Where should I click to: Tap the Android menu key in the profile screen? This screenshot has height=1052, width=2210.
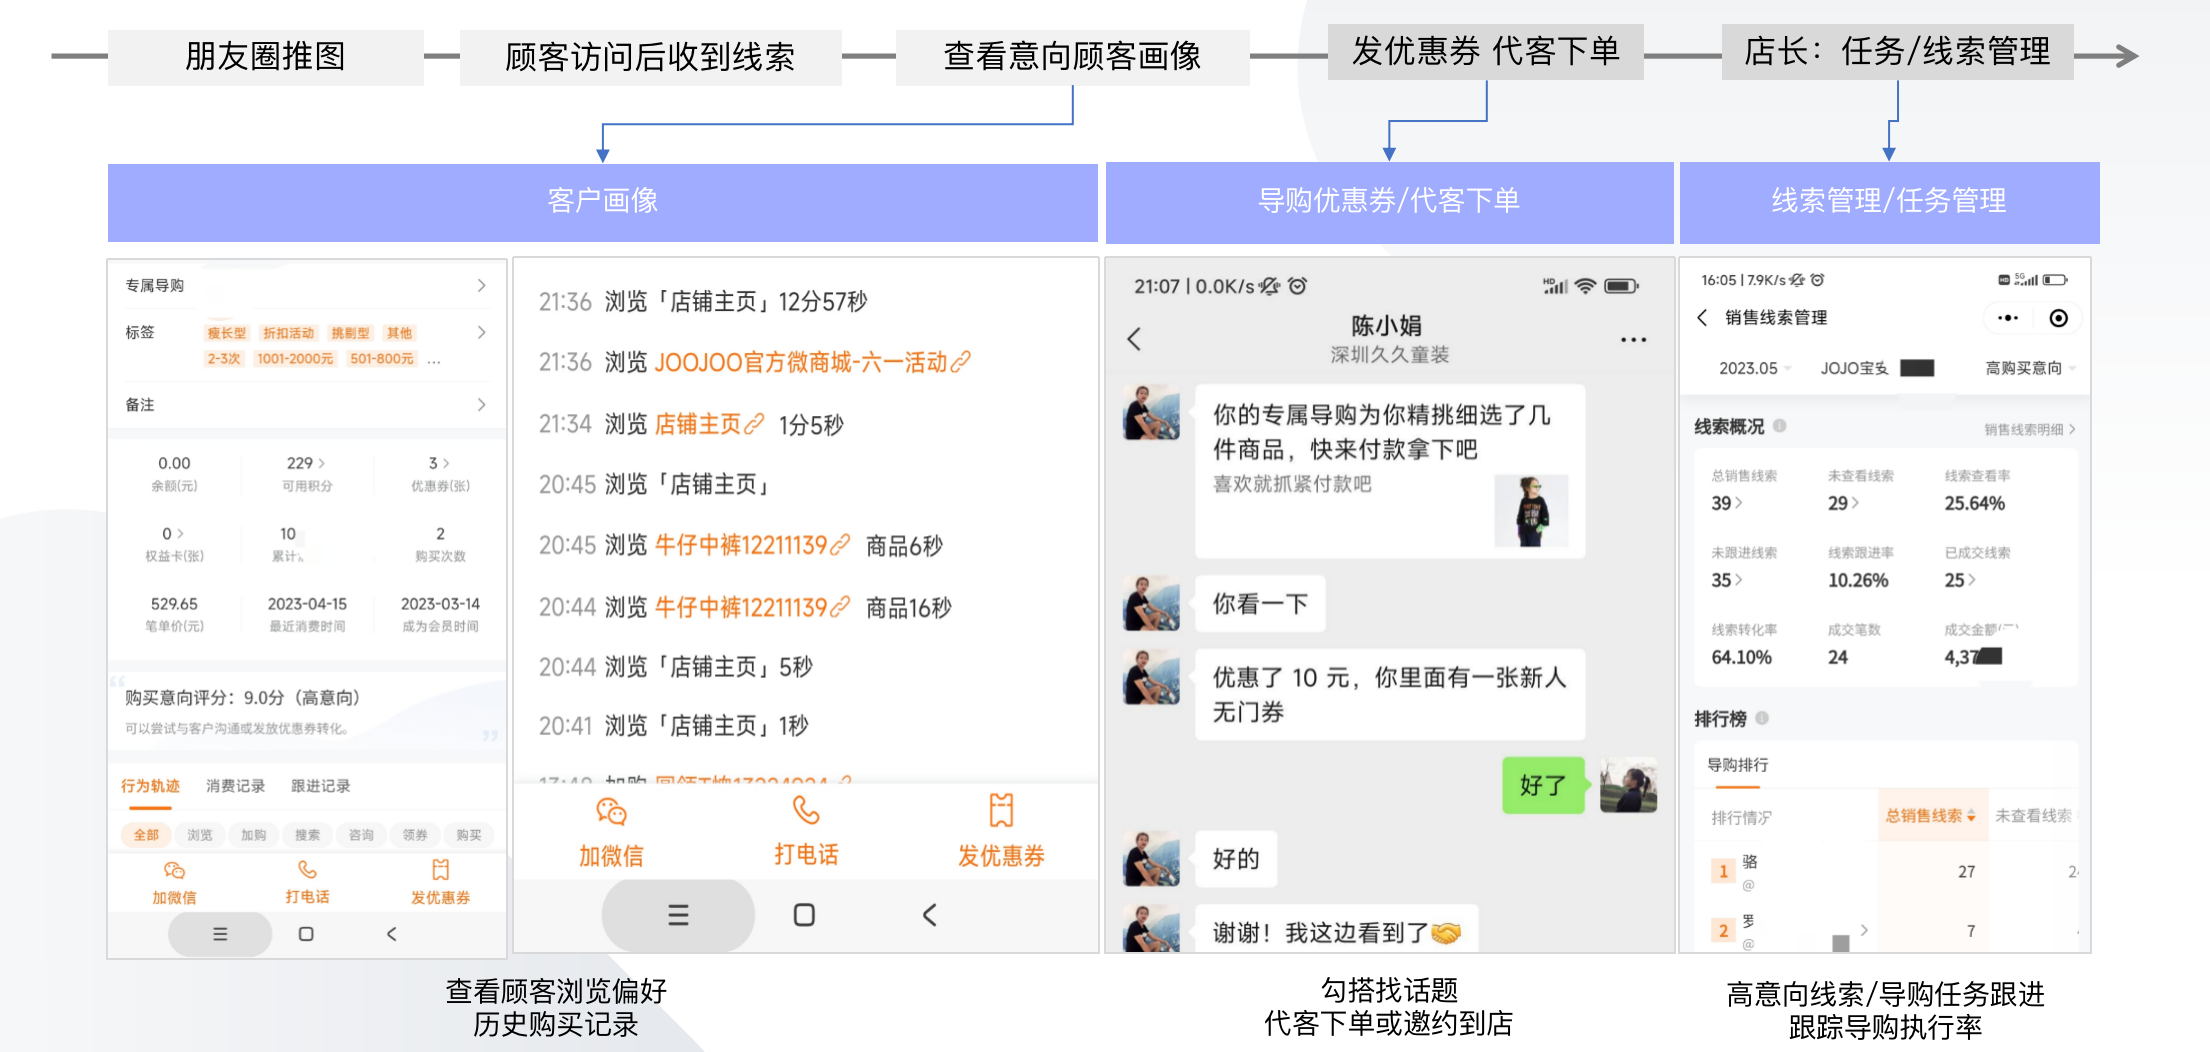click(x=220, y=934)
